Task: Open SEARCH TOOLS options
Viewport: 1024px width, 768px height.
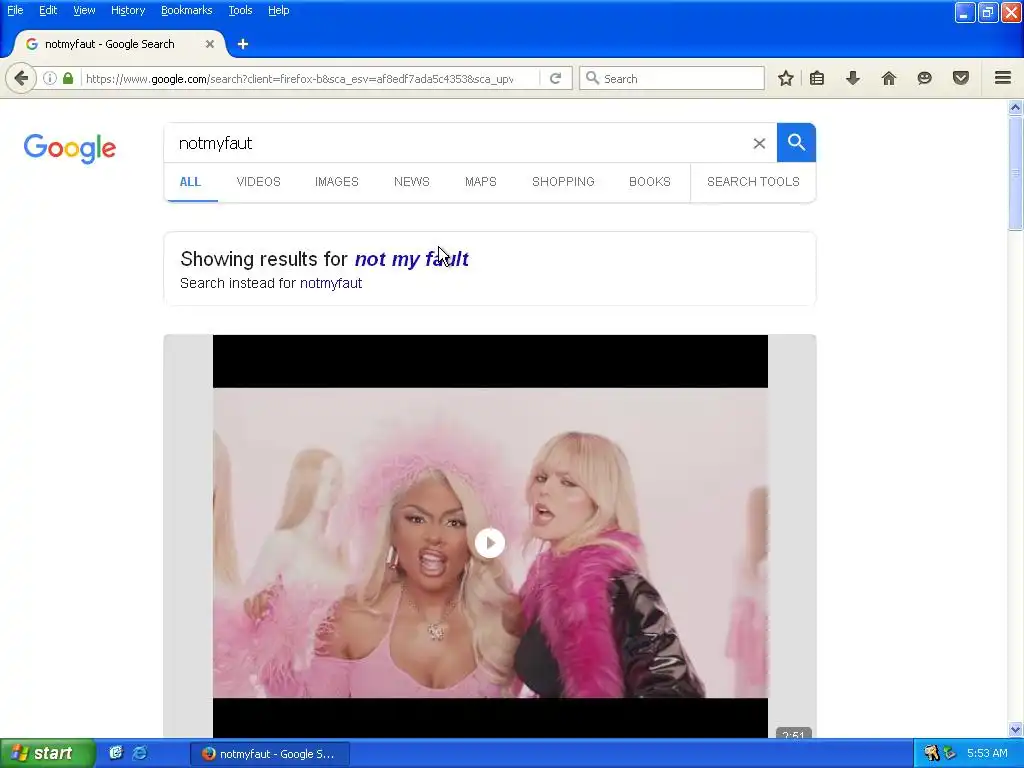Action: pos(753,182)
